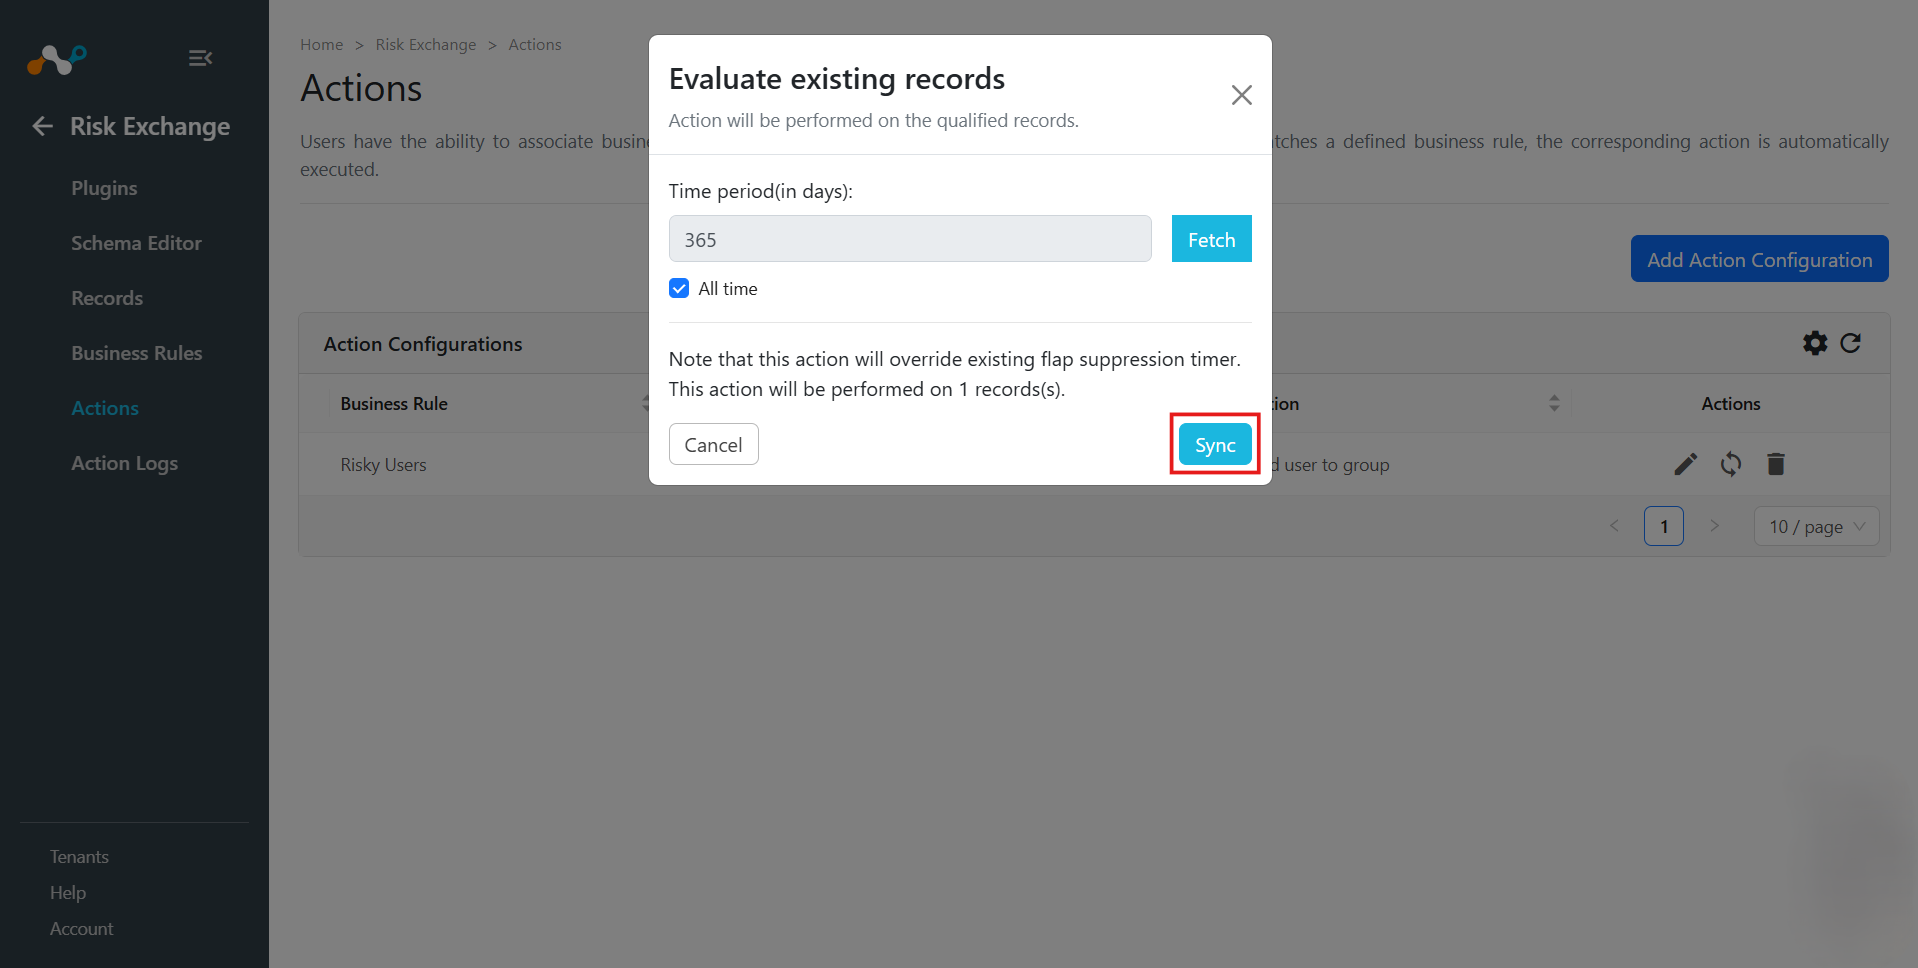1918x968 pixels.
Task: Open the 10 / page dropdown
Action: click(x=1816, y=526)
